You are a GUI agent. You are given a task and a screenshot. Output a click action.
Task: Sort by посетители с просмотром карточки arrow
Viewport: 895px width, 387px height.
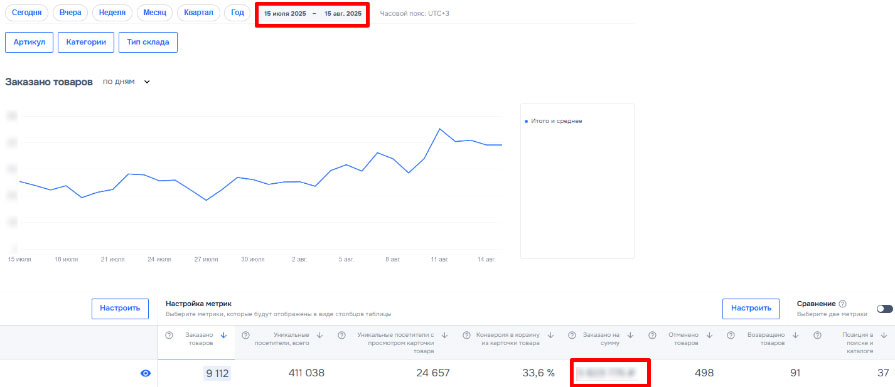[445, 336]
